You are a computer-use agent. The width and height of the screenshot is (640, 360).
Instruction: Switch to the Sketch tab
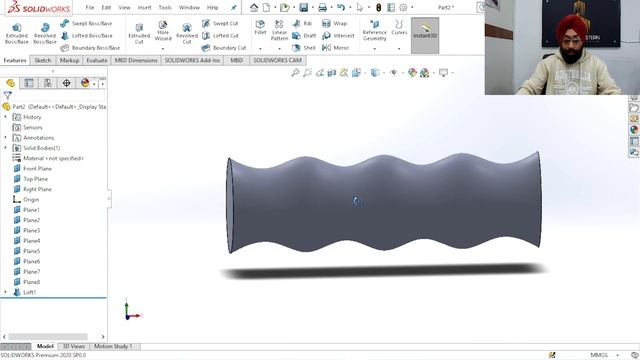(x=42, y=60)
